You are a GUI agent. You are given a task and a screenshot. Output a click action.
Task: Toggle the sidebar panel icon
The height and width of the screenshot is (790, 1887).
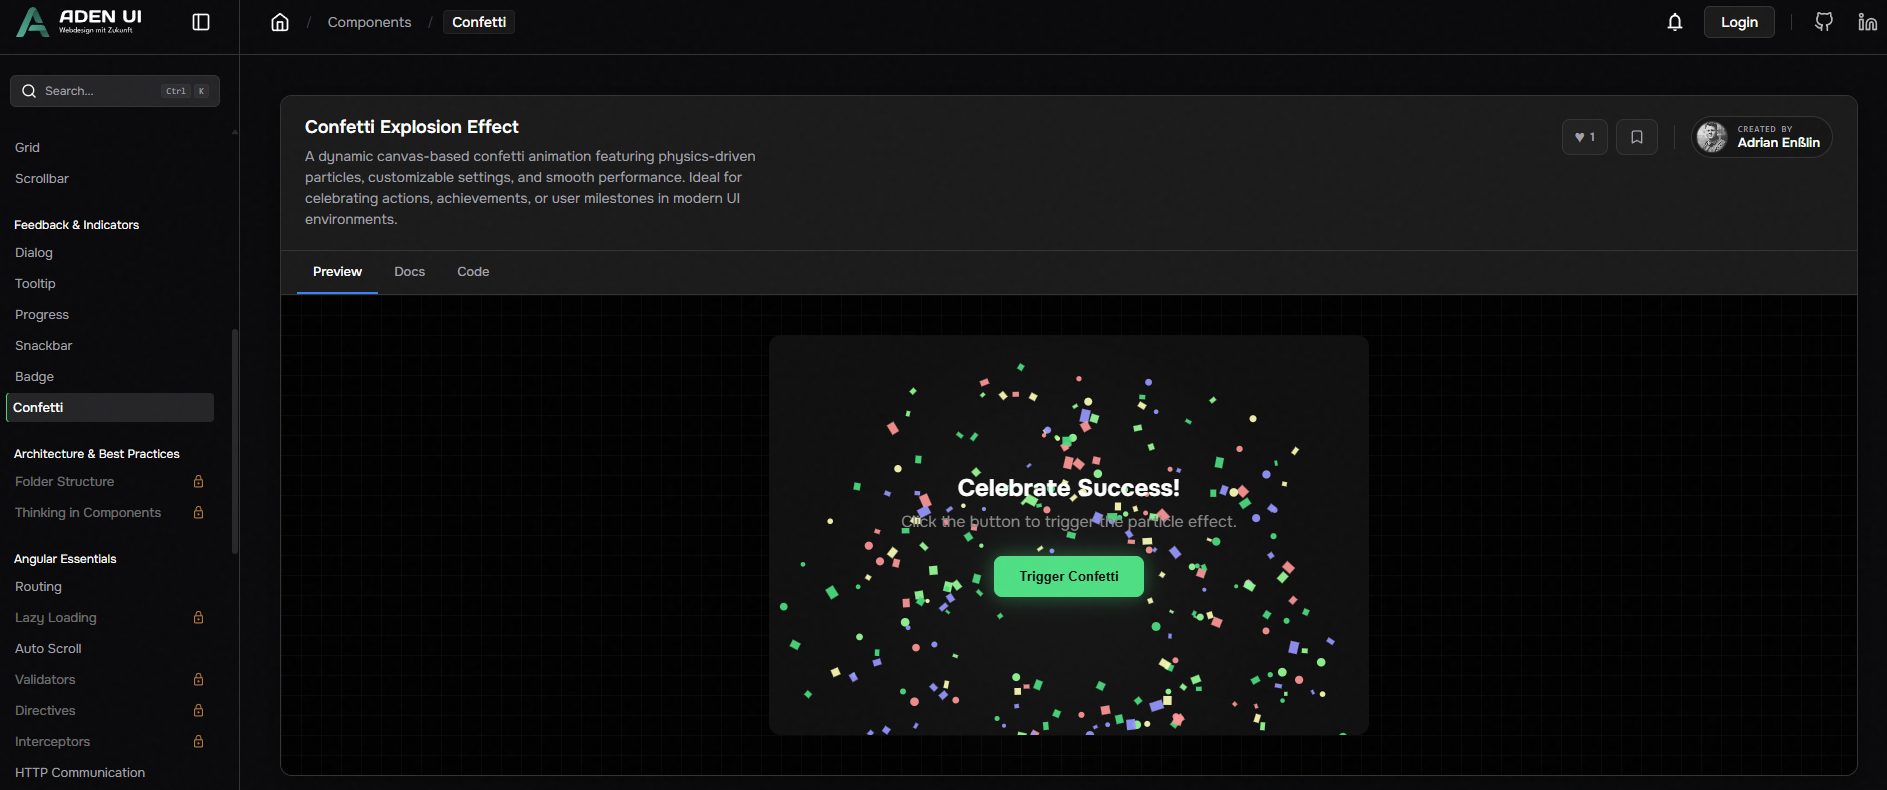201,22
